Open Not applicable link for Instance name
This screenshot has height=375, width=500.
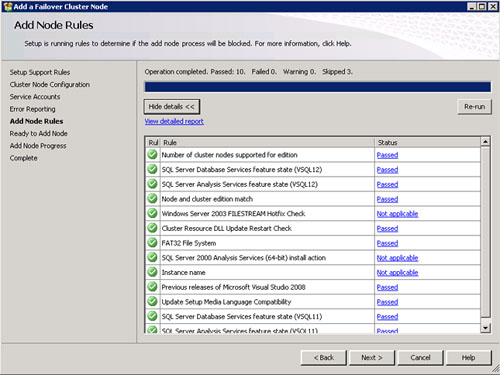(397, 272)
